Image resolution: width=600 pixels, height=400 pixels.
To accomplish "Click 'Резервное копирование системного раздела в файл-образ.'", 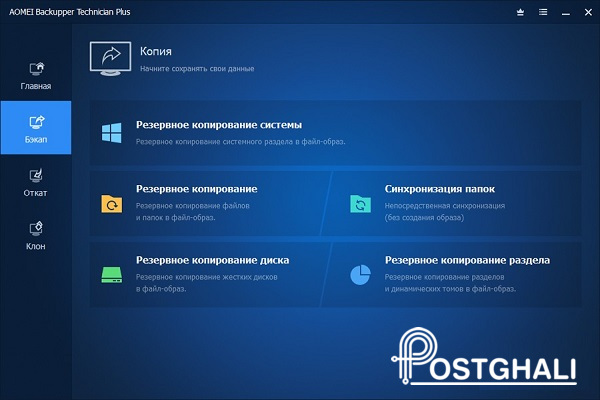I will pos(241,142).
